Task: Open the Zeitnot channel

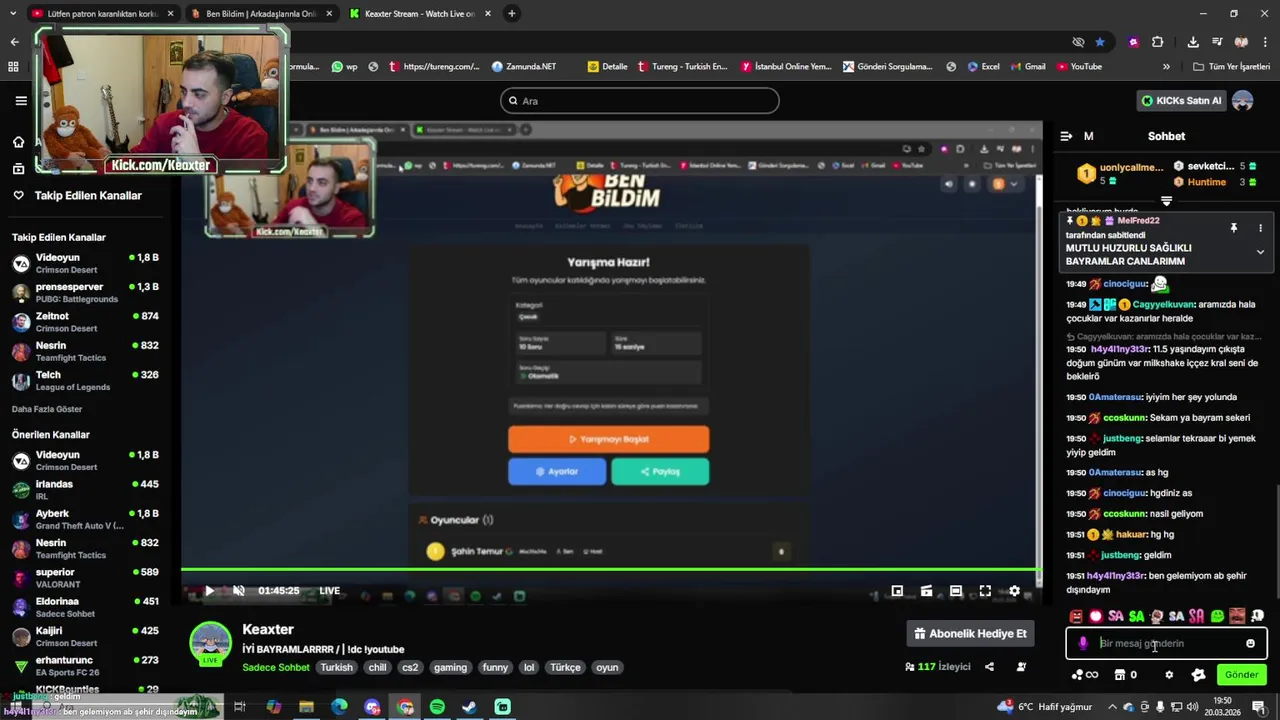Action: tap(85, 322)
